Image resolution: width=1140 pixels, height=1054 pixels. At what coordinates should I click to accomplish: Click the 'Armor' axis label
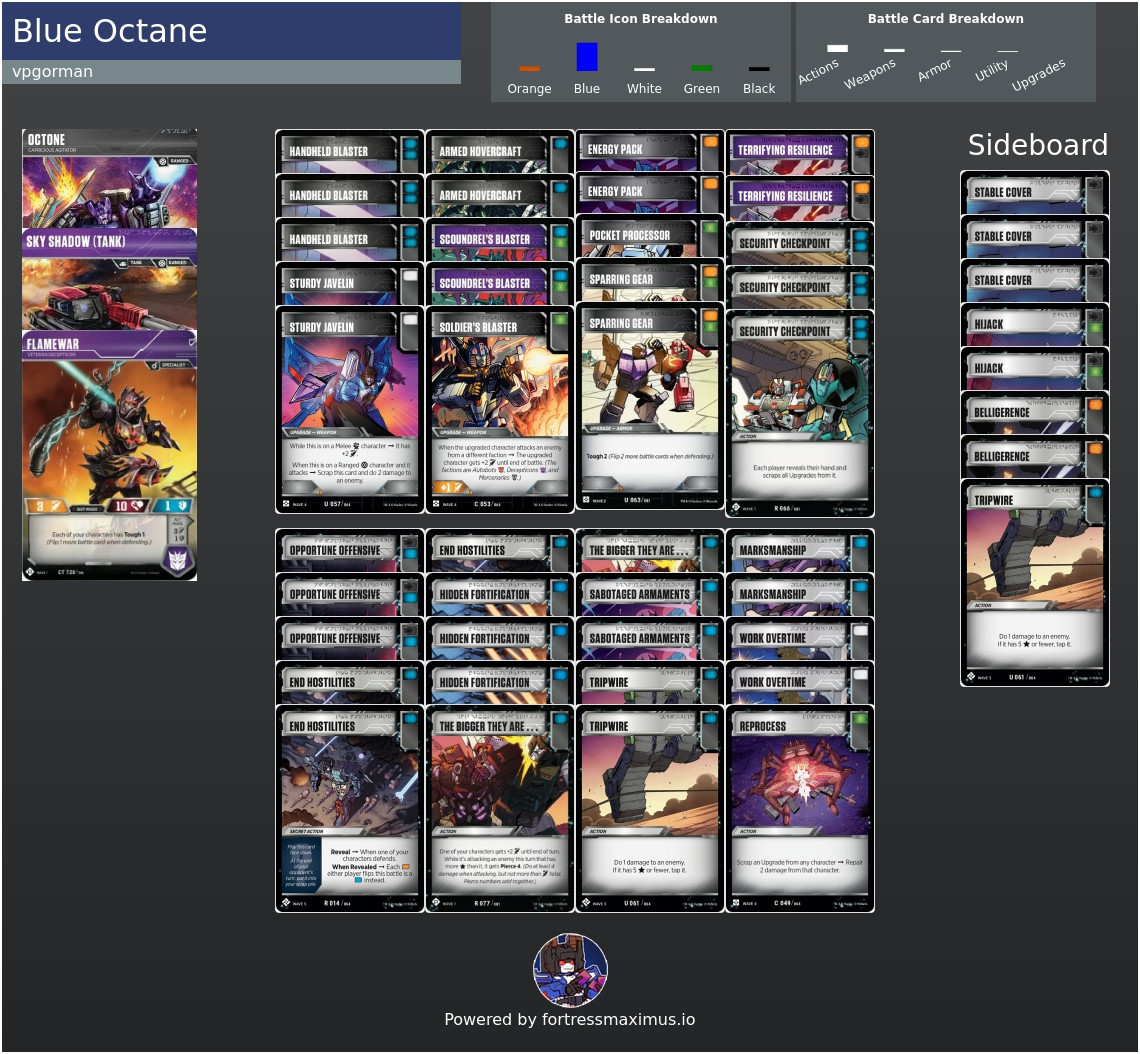pyautogui.click(x=934, y=70)
